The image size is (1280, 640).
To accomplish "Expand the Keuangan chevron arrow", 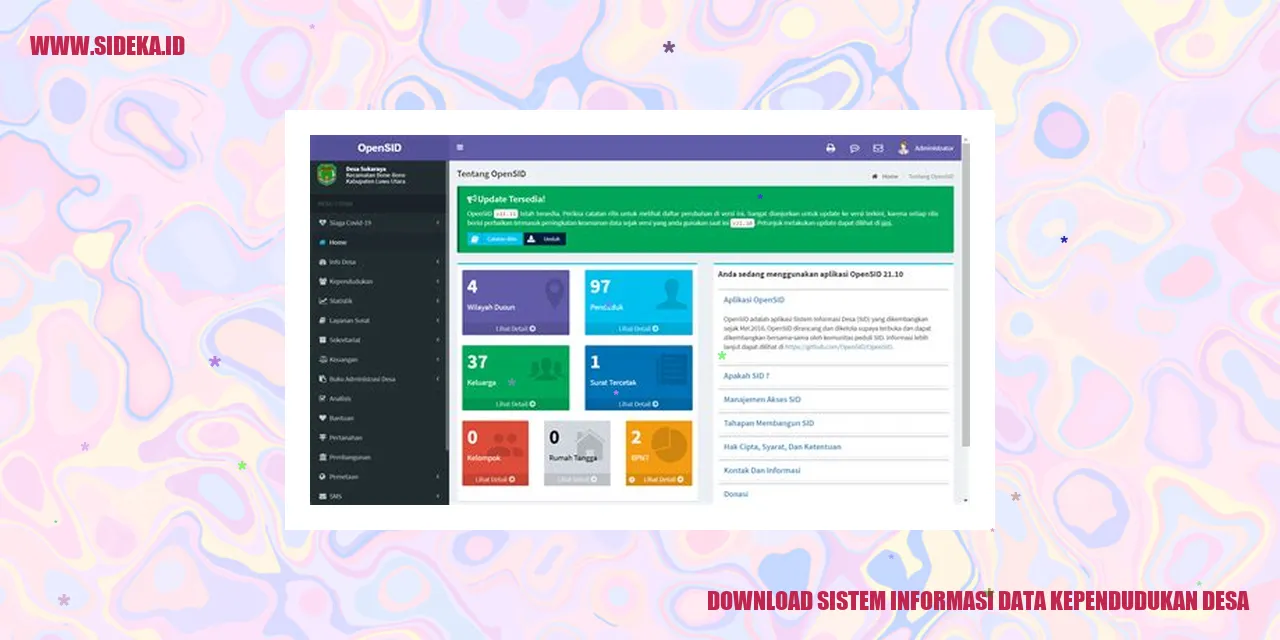I will (x=438, y=359).
